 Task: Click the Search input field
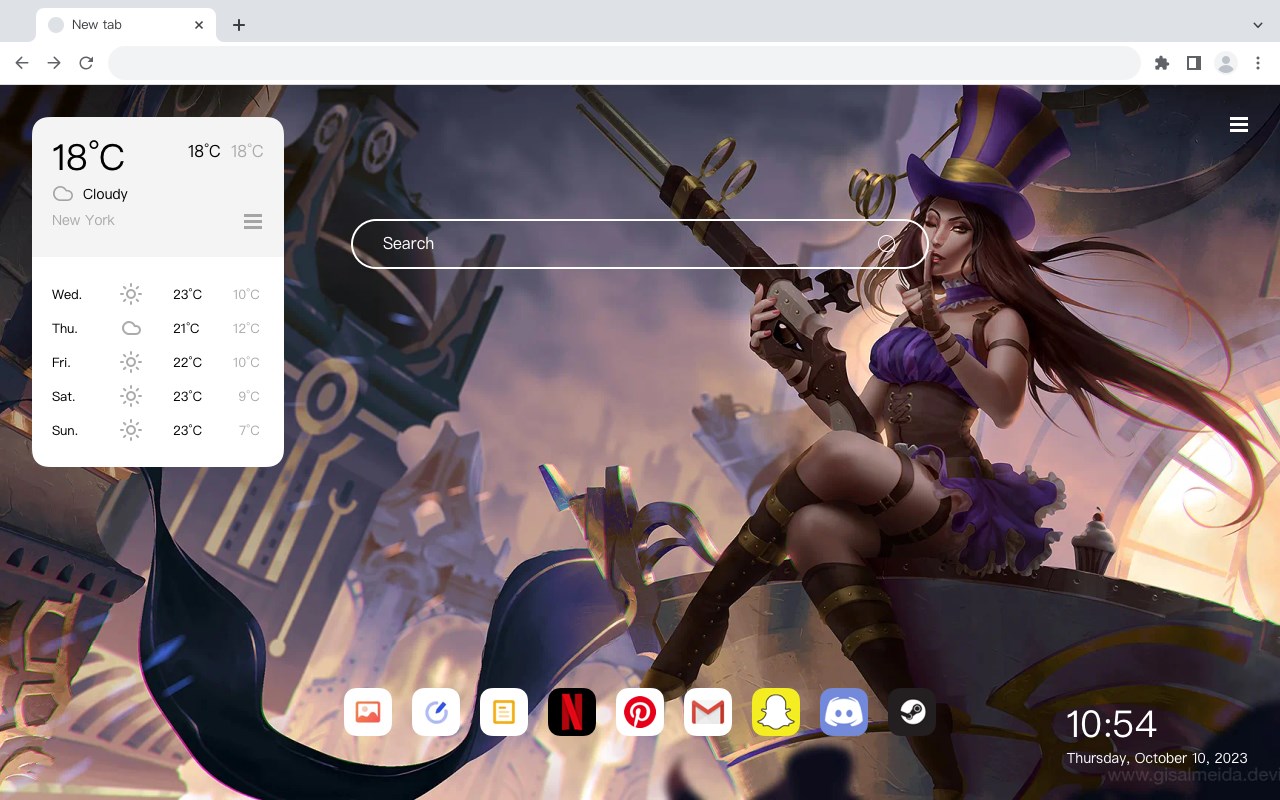pyautogui.click(x=640, y=243)
